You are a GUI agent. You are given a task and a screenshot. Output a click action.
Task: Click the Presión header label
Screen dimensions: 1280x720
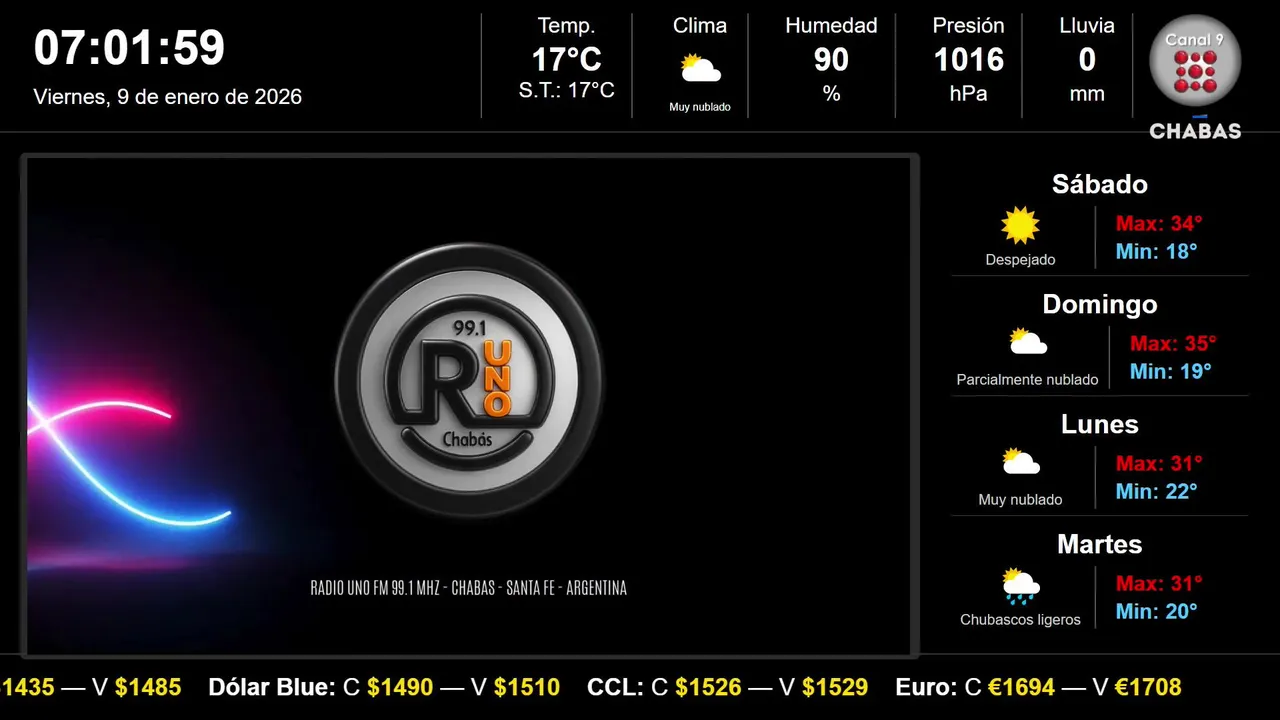(x=968, y=26)
